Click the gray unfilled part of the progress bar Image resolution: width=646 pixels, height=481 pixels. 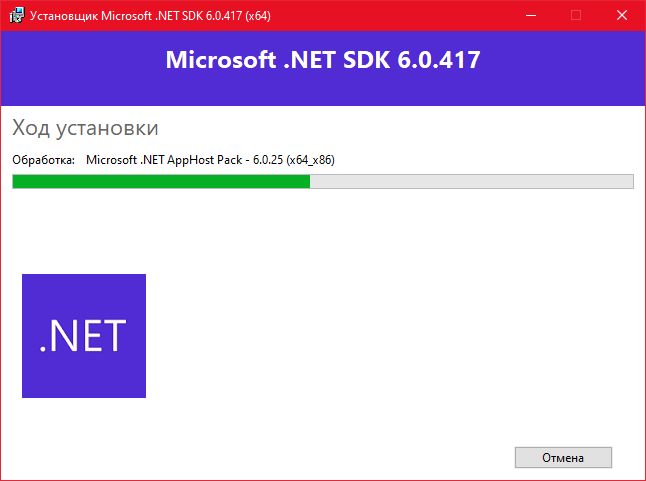click(470, 181)
